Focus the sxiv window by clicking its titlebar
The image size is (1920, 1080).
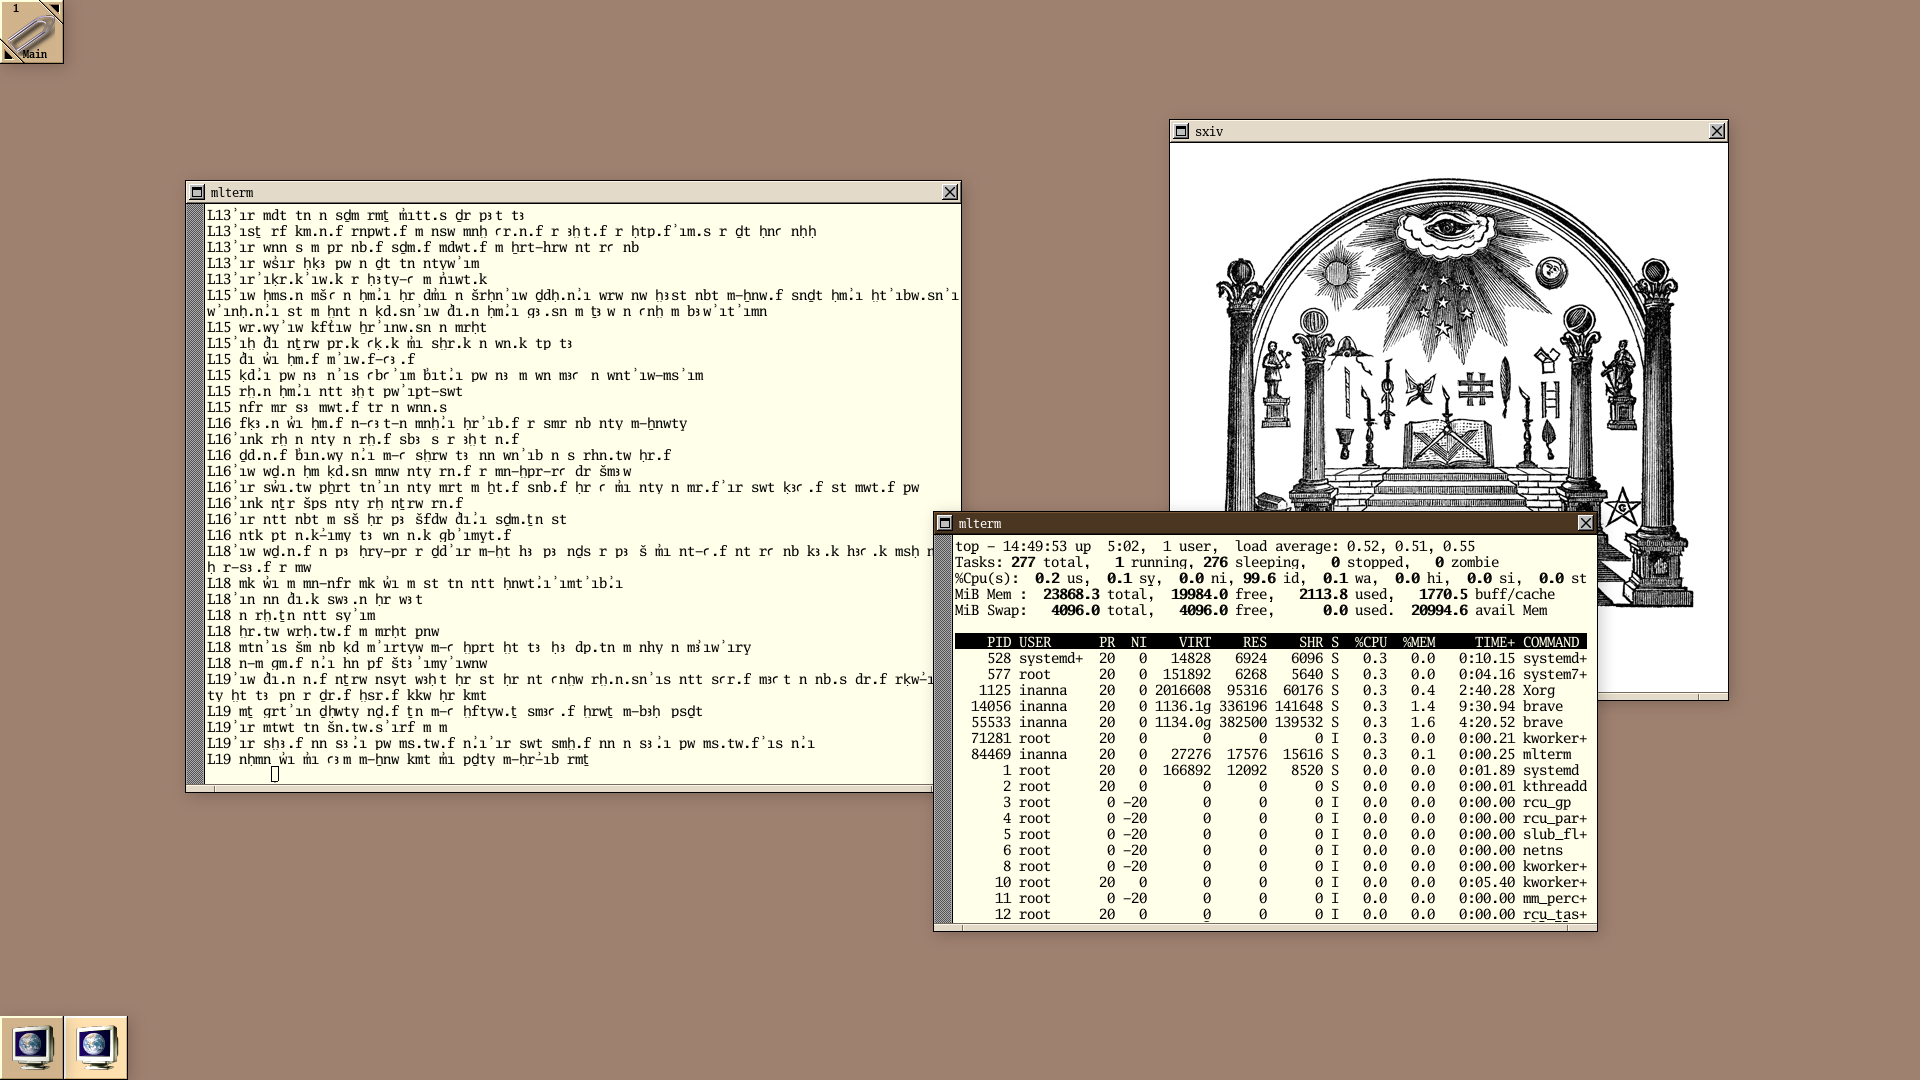point(1448,131)
